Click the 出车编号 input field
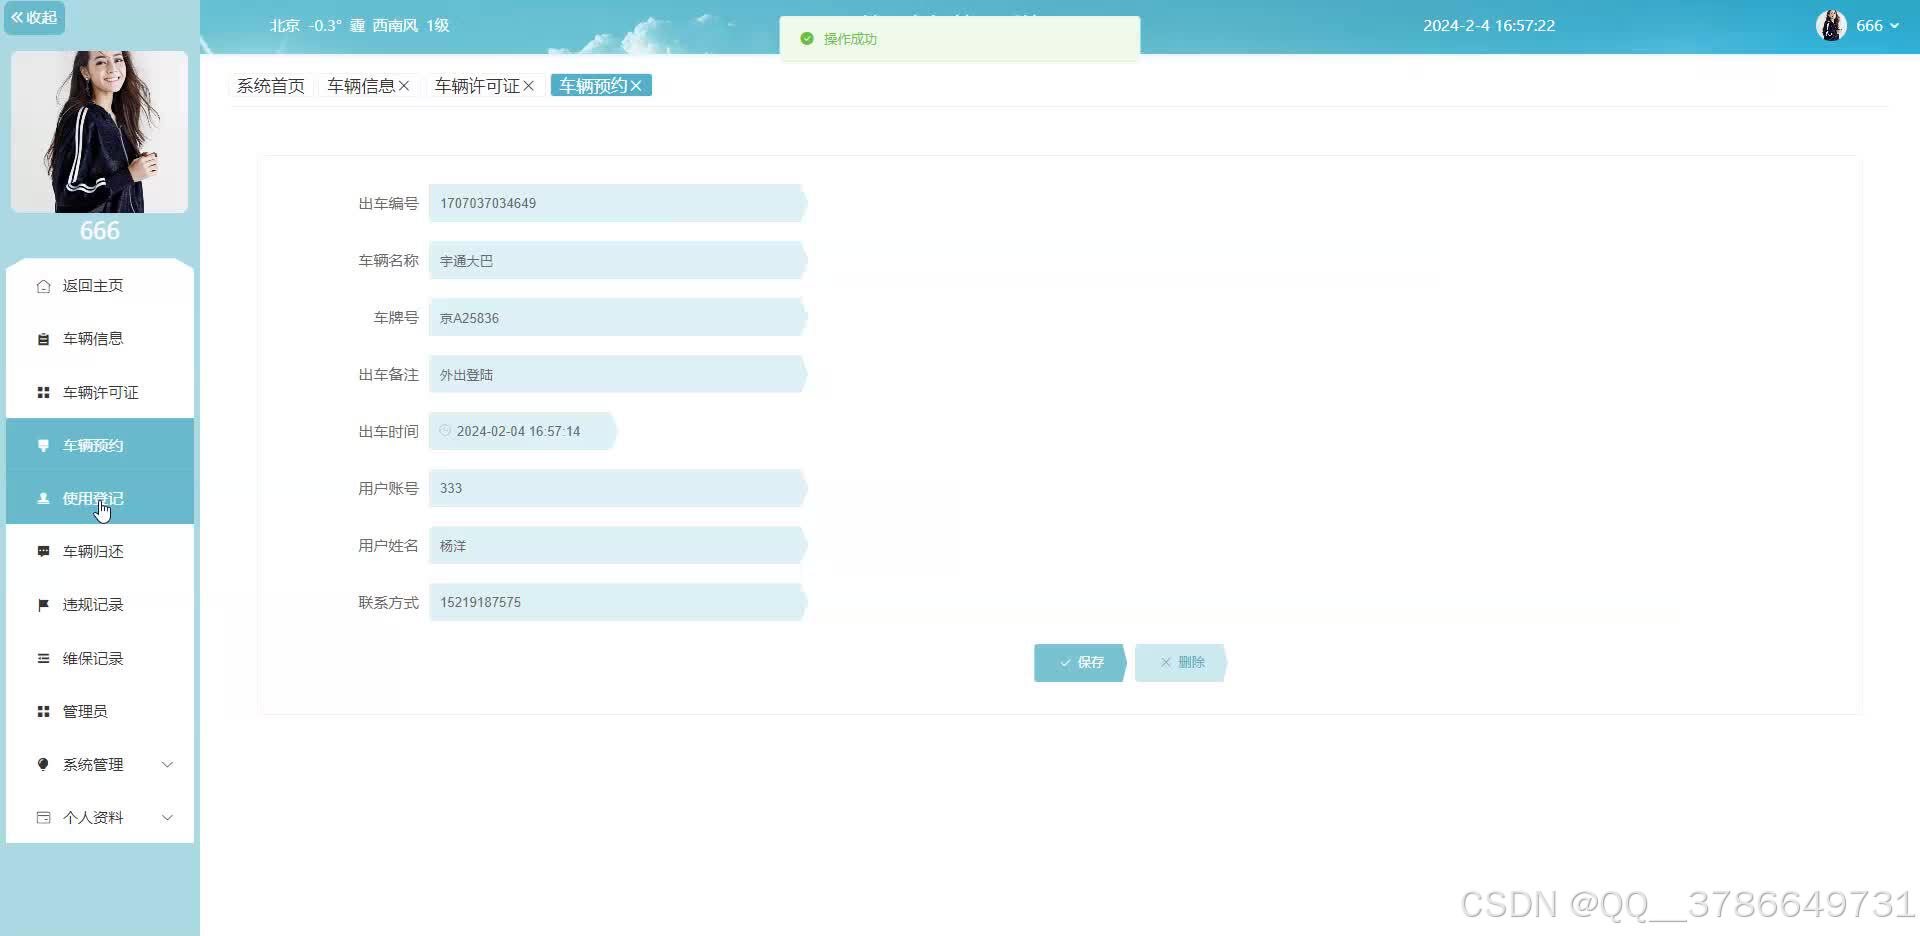Screen dimensions: 1920x936 617,203
